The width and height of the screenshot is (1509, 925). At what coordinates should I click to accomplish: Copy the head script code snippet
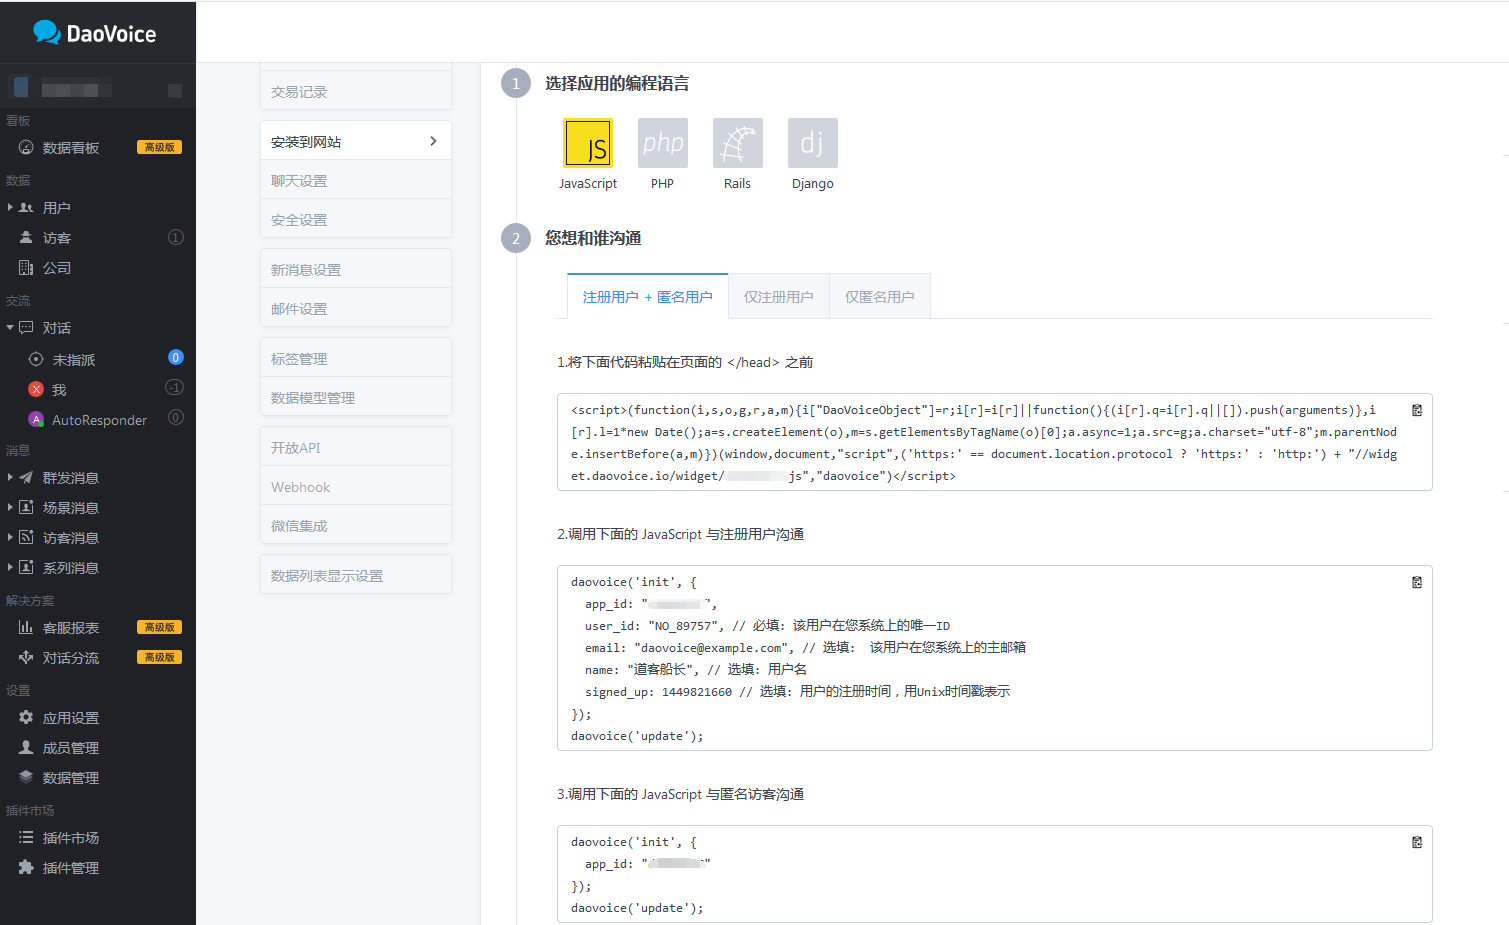[1416, 410]
